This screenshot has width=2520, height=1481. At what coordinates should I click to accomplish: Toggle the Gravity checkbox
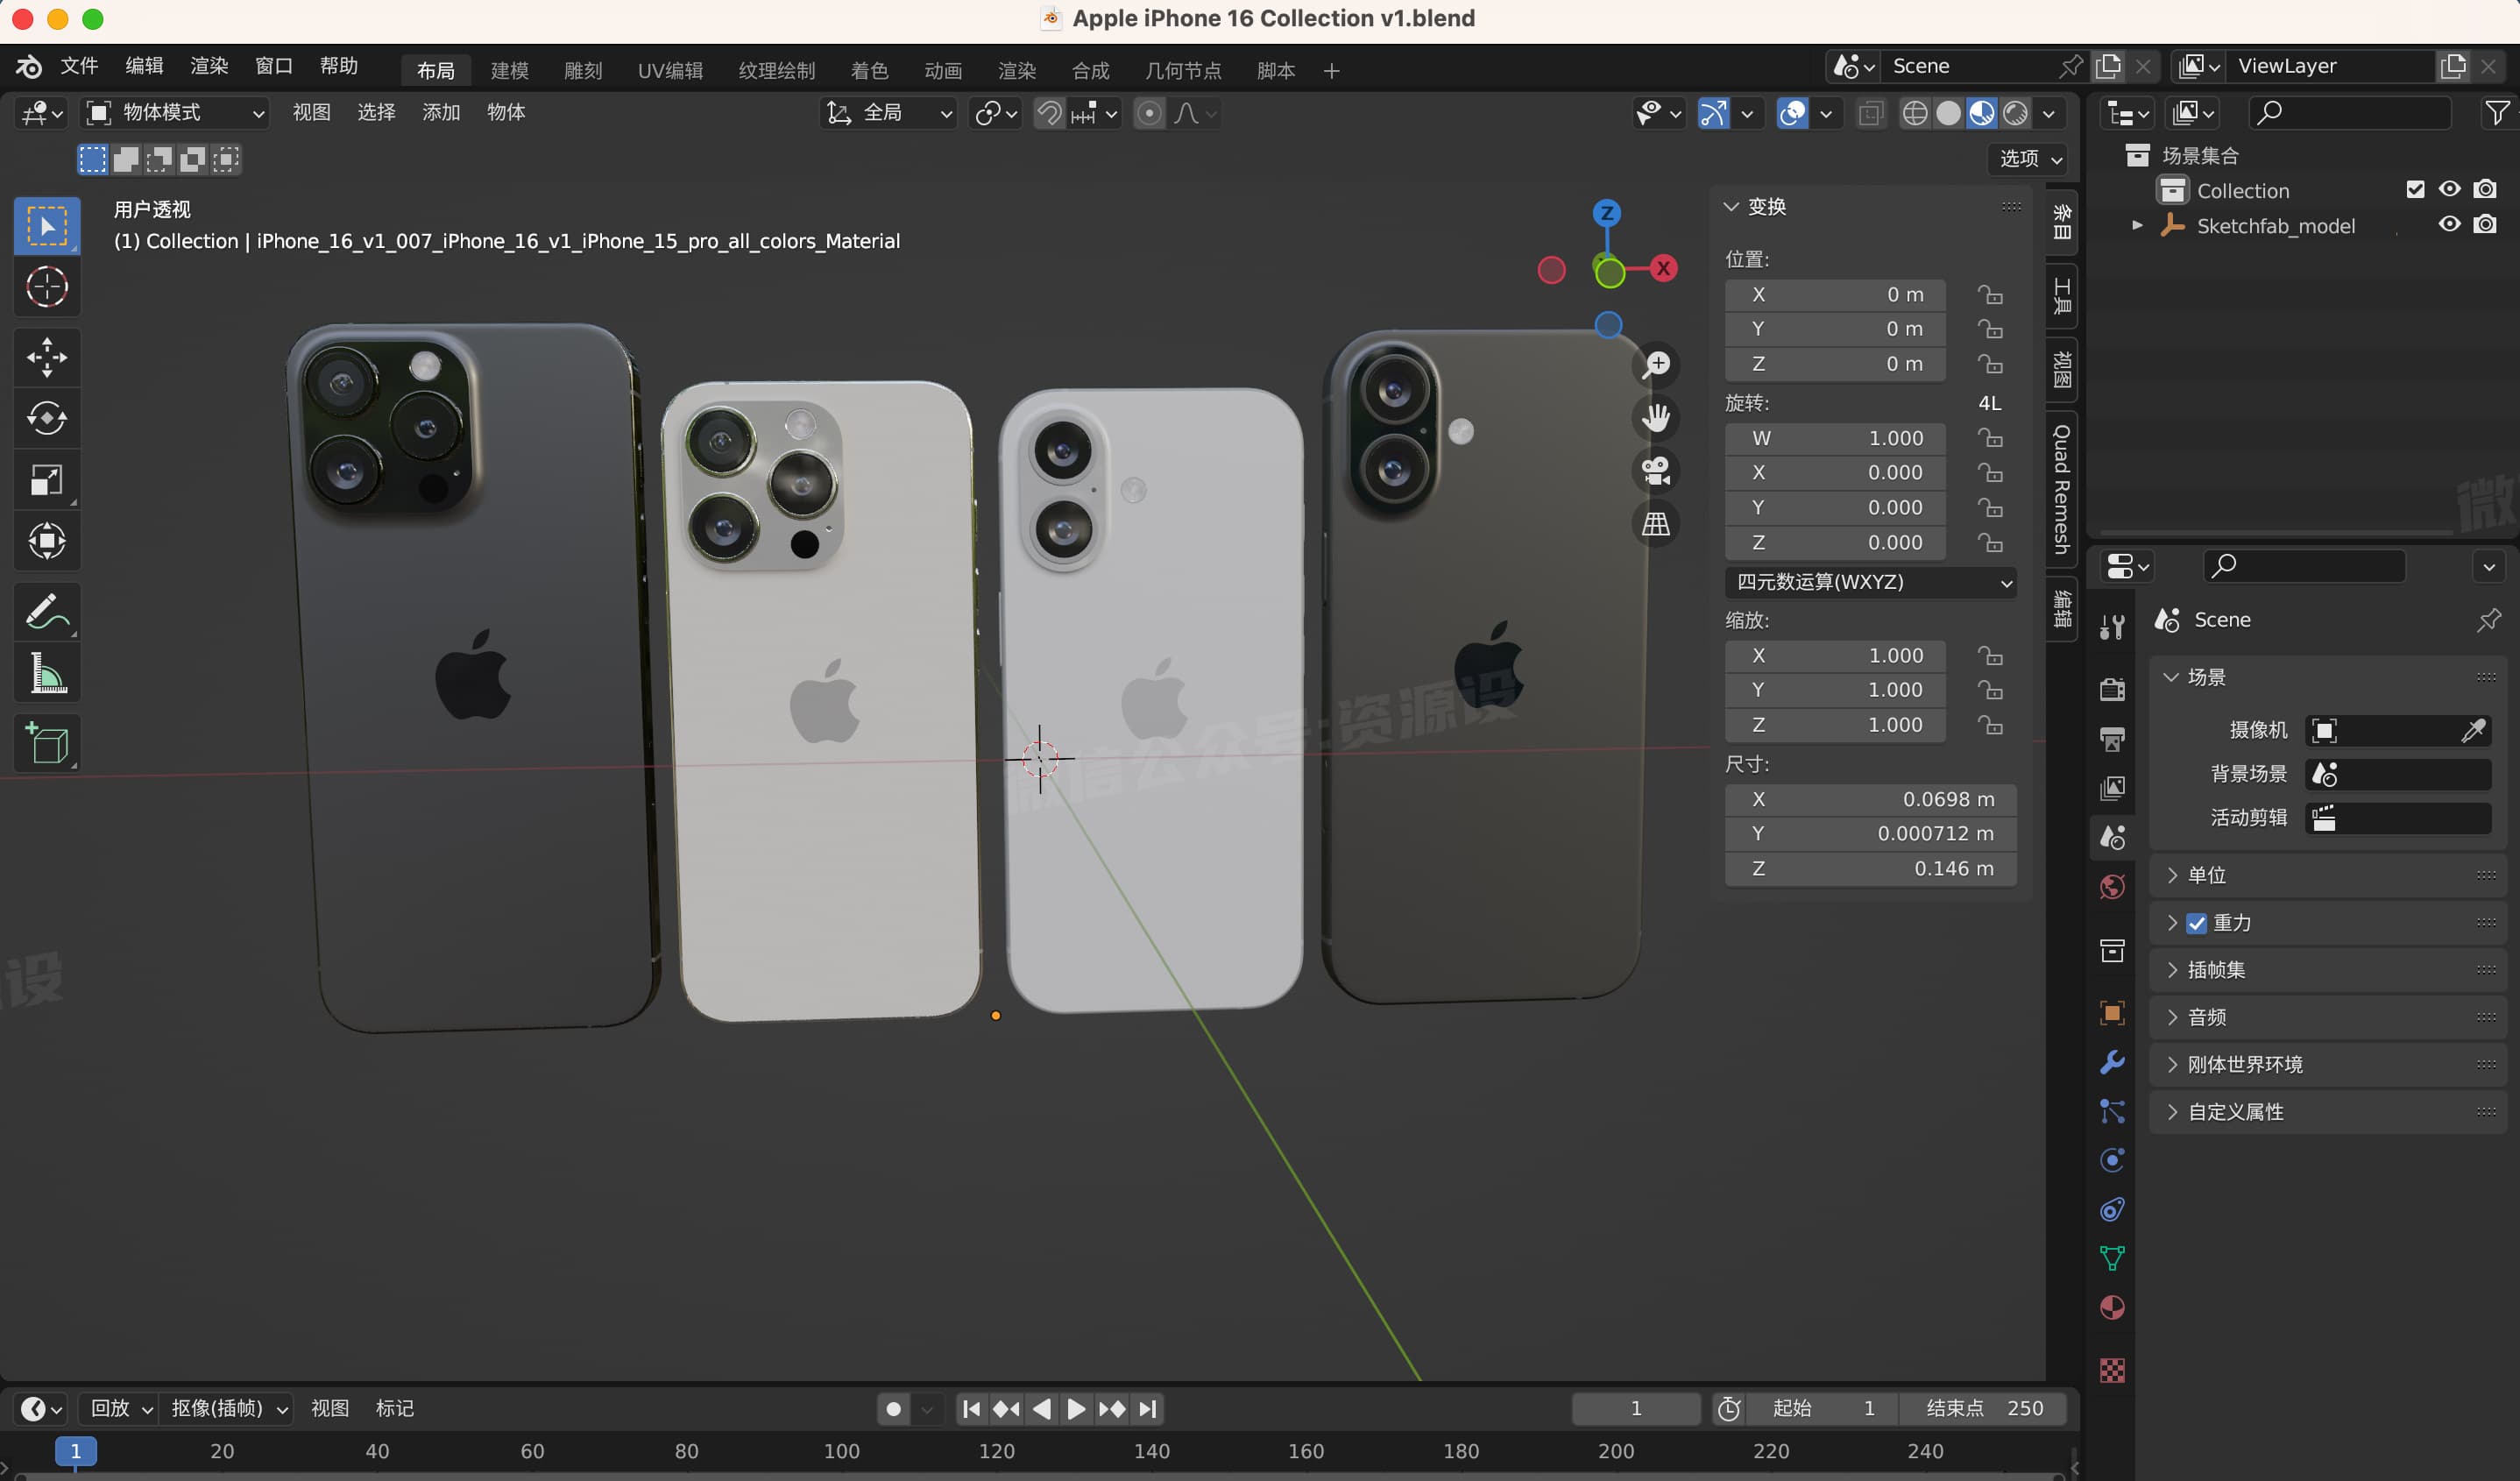(2197, 923)
